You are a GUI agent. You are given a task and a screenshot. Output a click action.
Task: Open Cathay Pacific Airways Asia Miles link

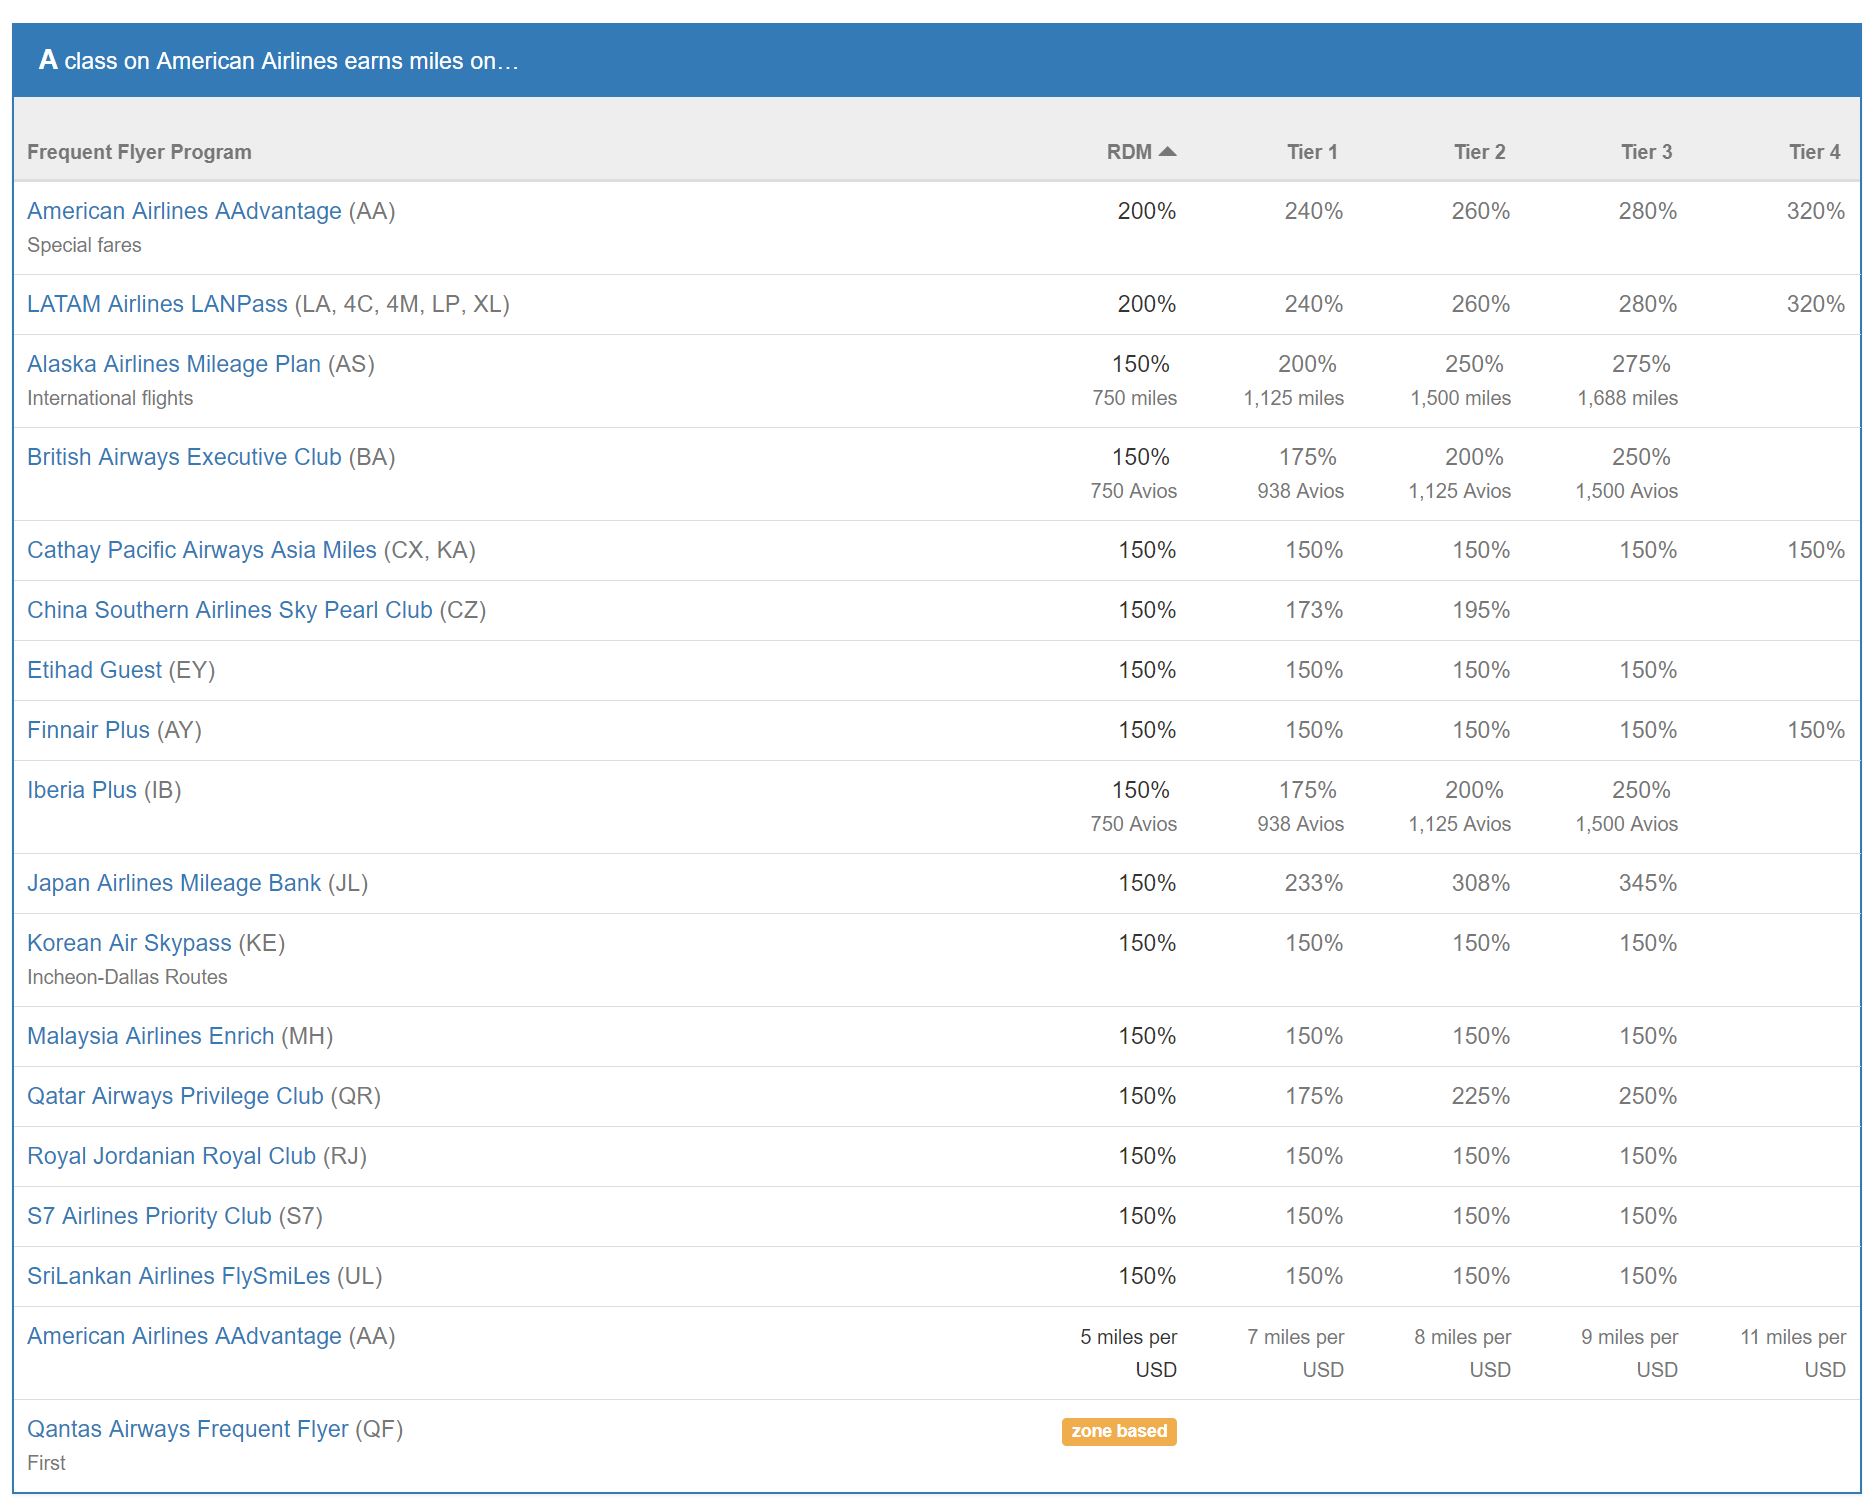[x=202, y=550]
